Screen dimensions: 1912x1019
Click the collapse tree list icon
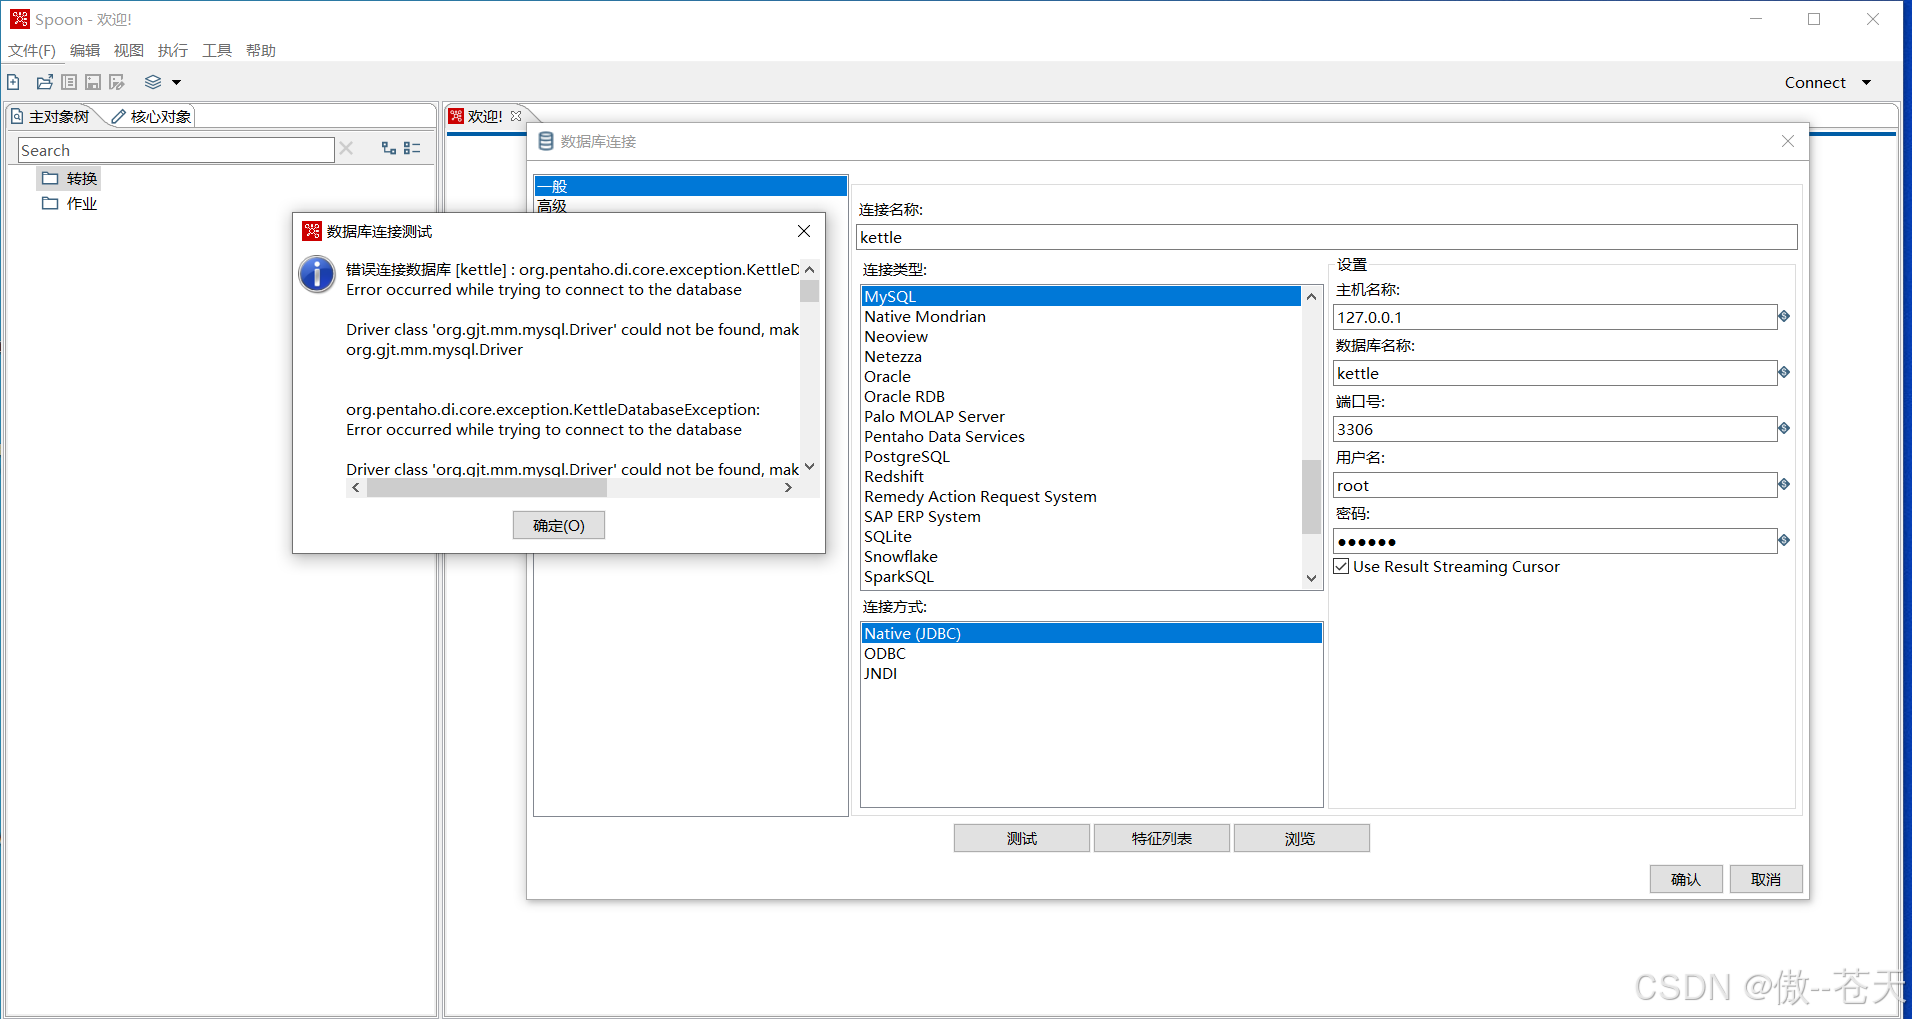point(412,148)
